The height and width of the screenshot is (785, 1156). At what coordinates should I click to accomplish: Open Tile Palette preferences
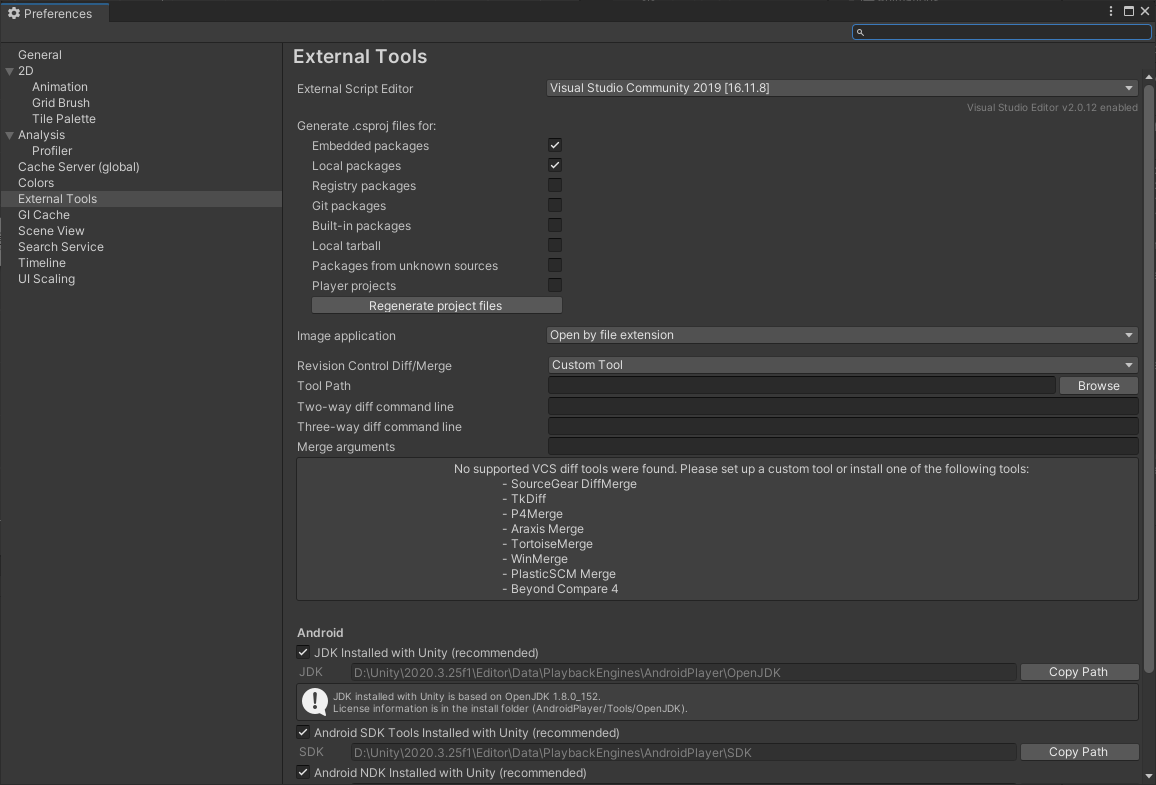click(63, 119)
